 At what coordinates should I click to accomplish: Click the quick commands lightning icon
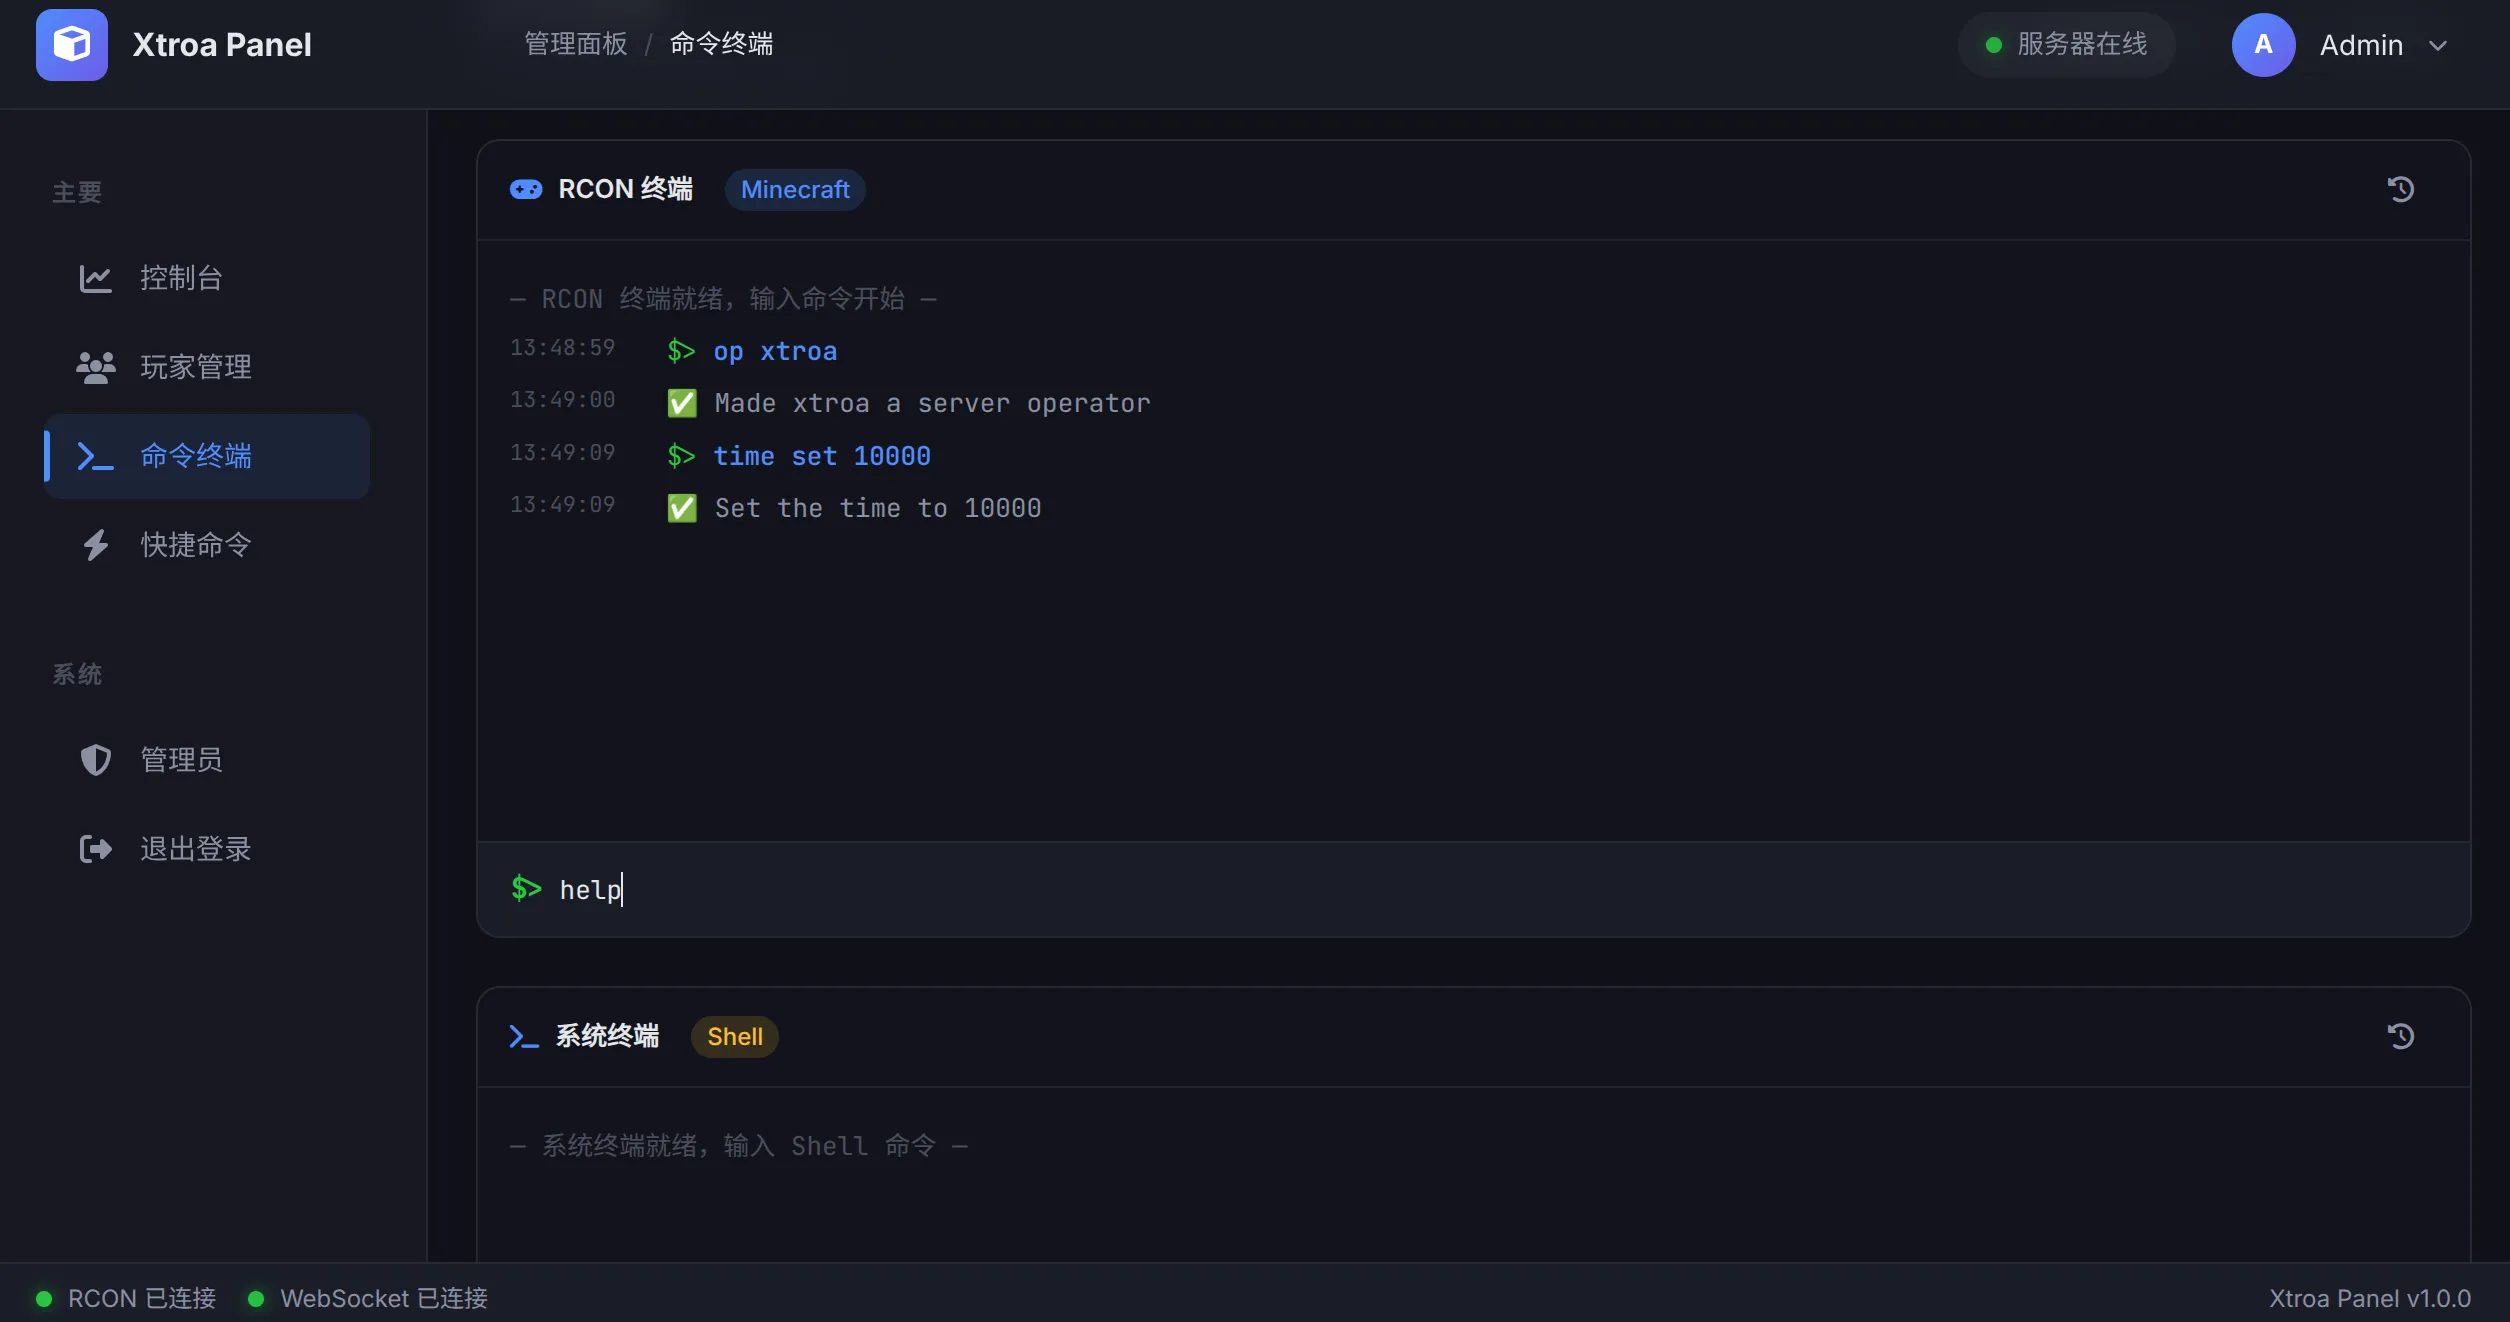(x=95, y=545)
